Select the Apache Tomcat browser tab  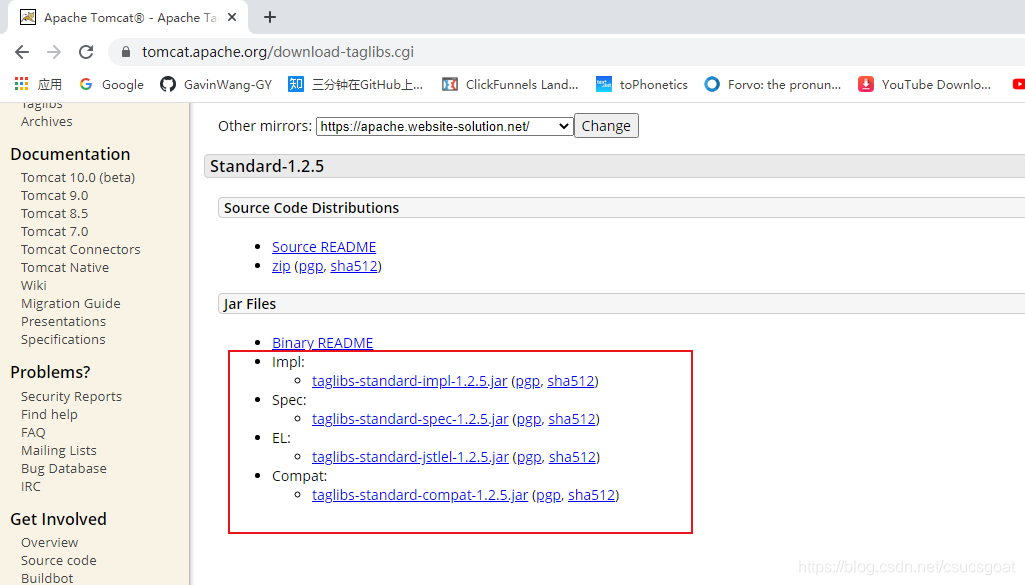128,18
